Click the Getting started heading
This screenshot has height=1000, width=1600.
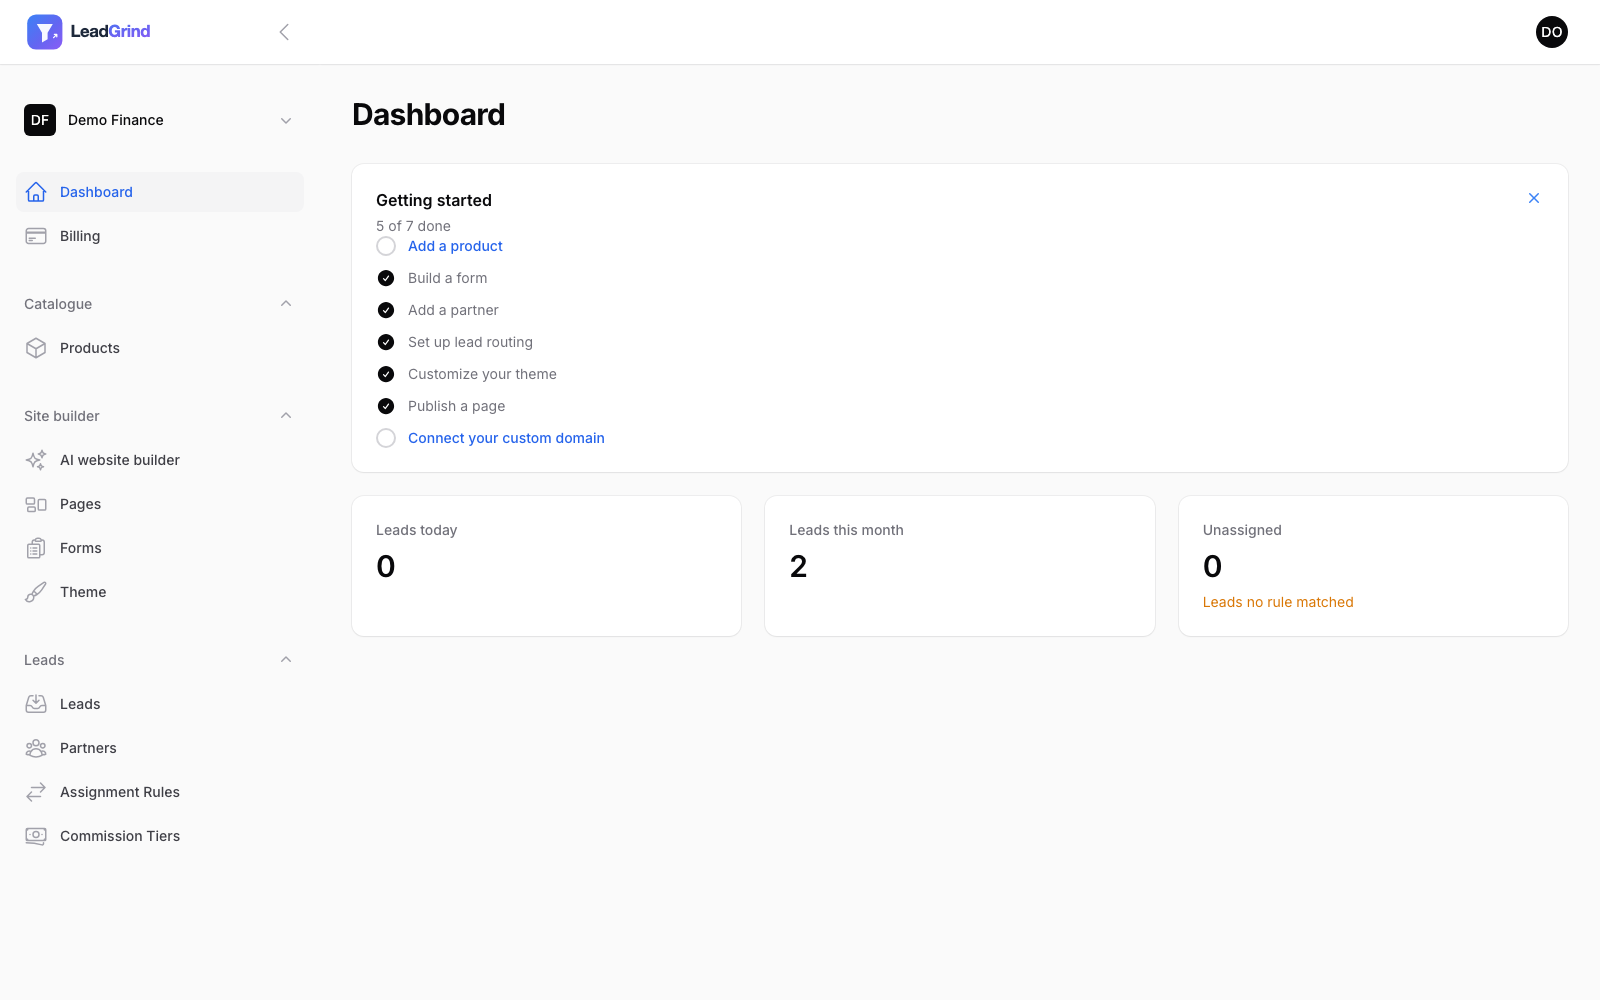tap(434, 200)
